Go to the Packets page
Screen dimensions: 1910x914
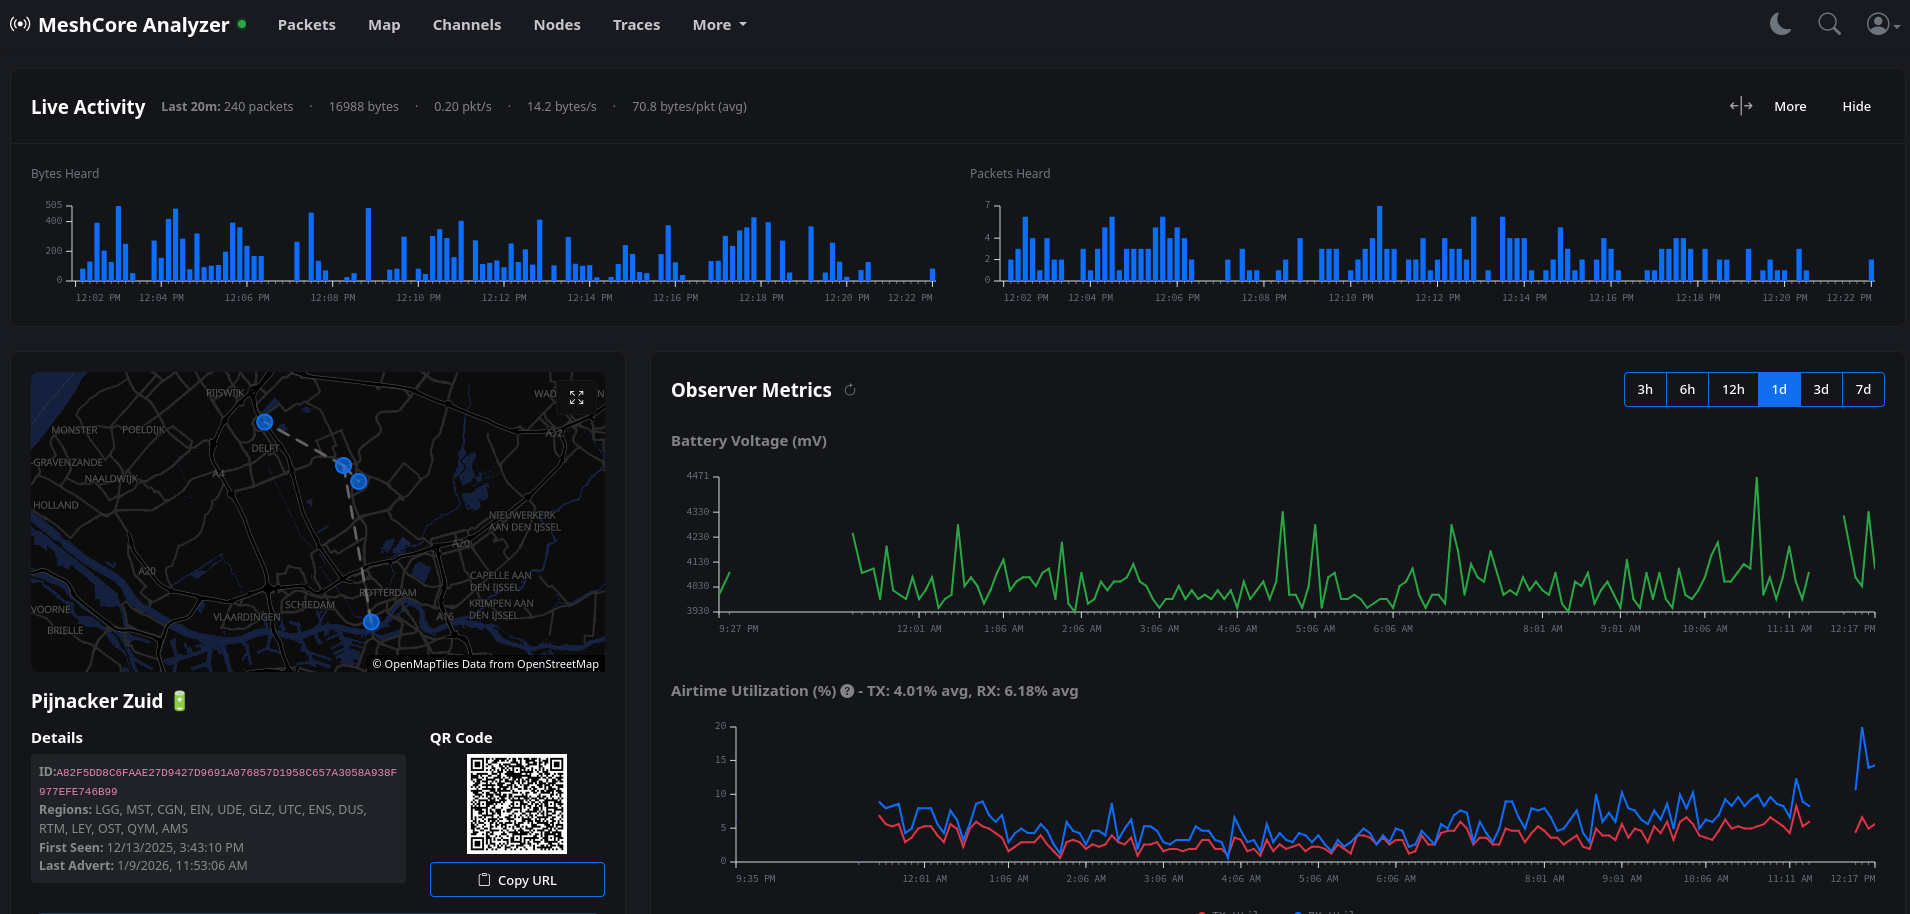tap(306, 25)
